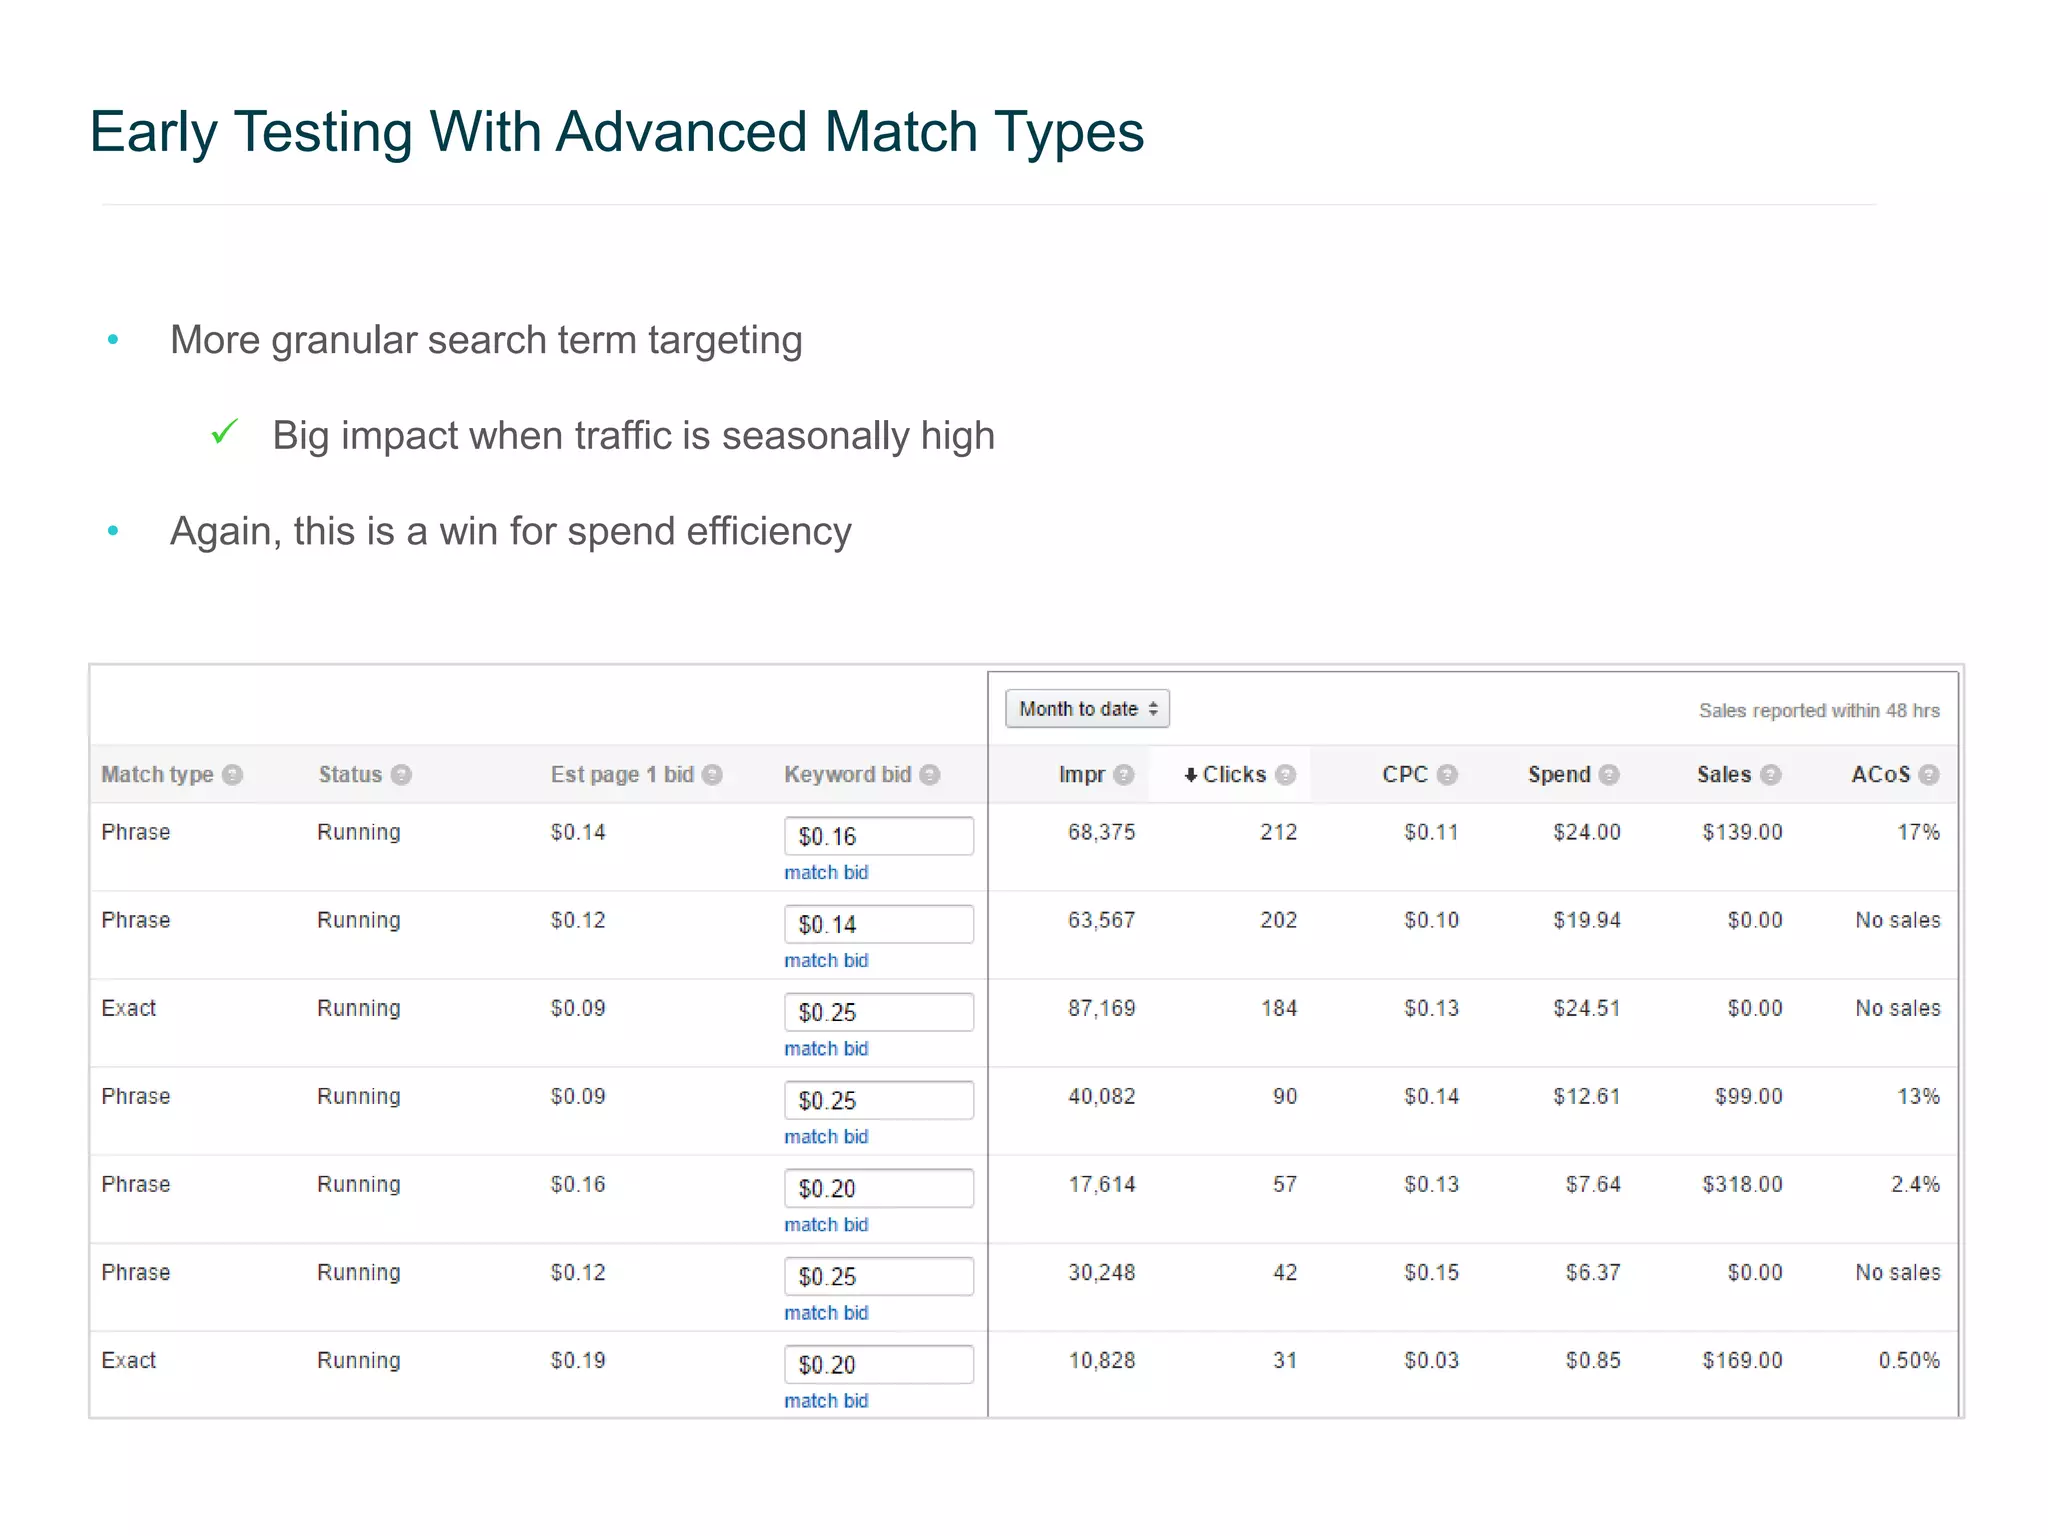Click Big impact when traffic is seasonally high
This screenshot has width=2048, height=1536.
[634, 436]
